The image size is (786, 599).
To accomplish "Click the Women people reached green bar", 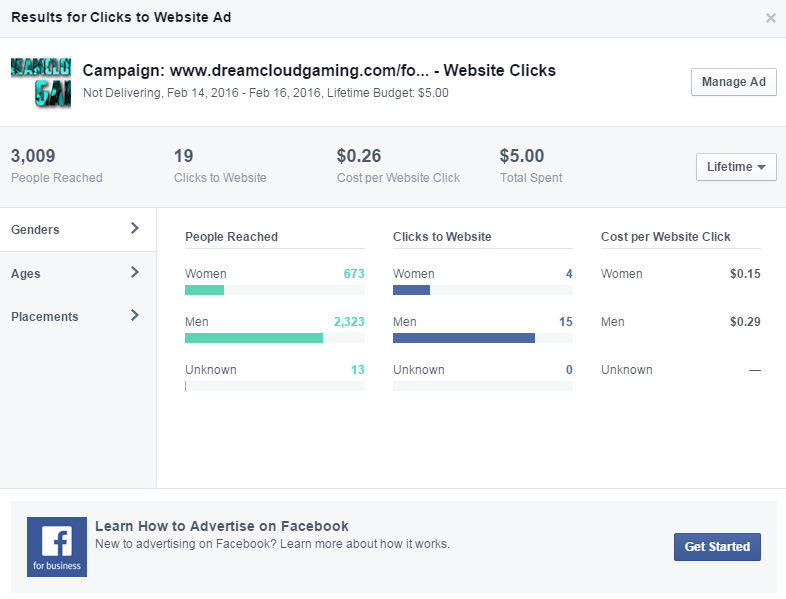I will [x=205, y=290].
